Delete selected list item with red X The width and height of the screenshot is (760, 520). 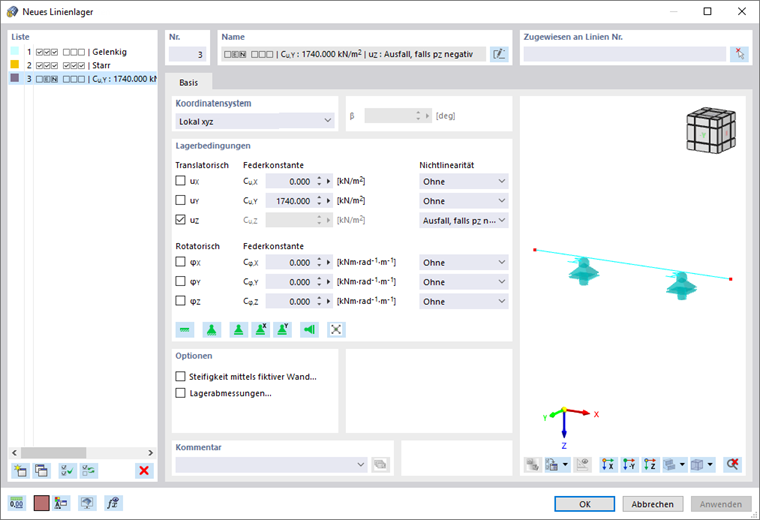tap(144, 471)
